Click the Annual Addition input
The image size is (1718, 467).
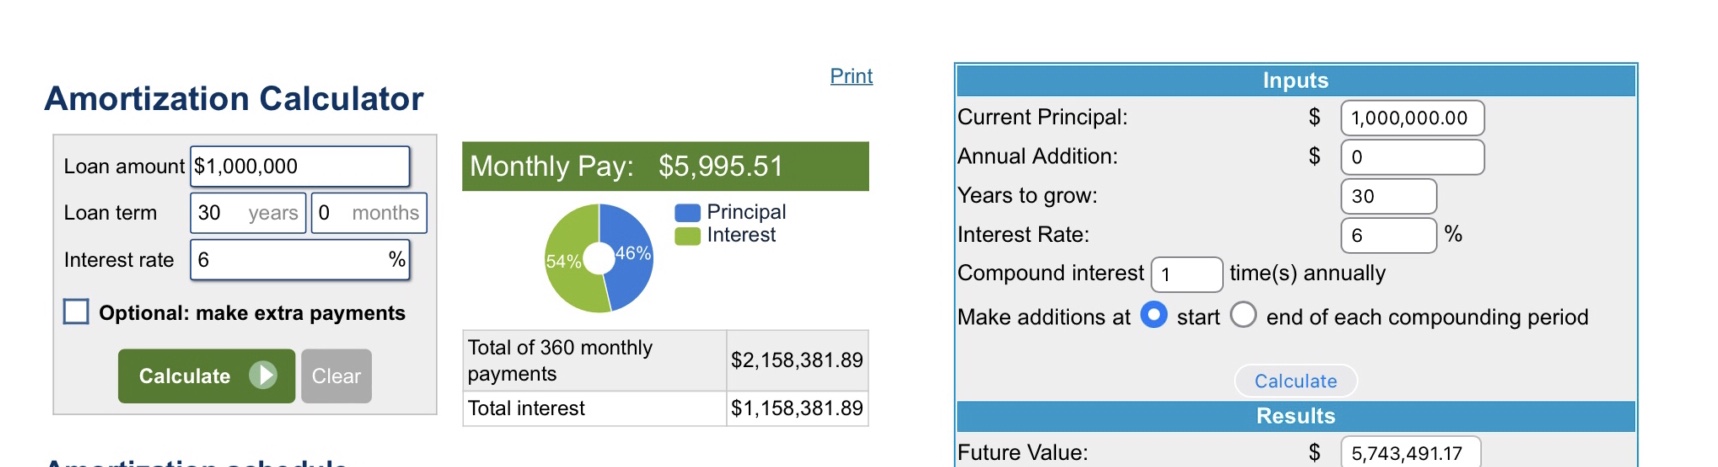1411,157
